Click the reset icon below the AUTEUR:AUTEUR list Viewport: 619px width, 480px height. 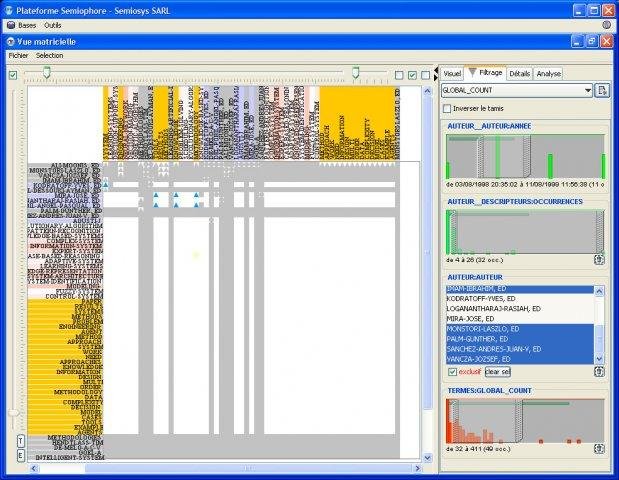coord(599,372)
